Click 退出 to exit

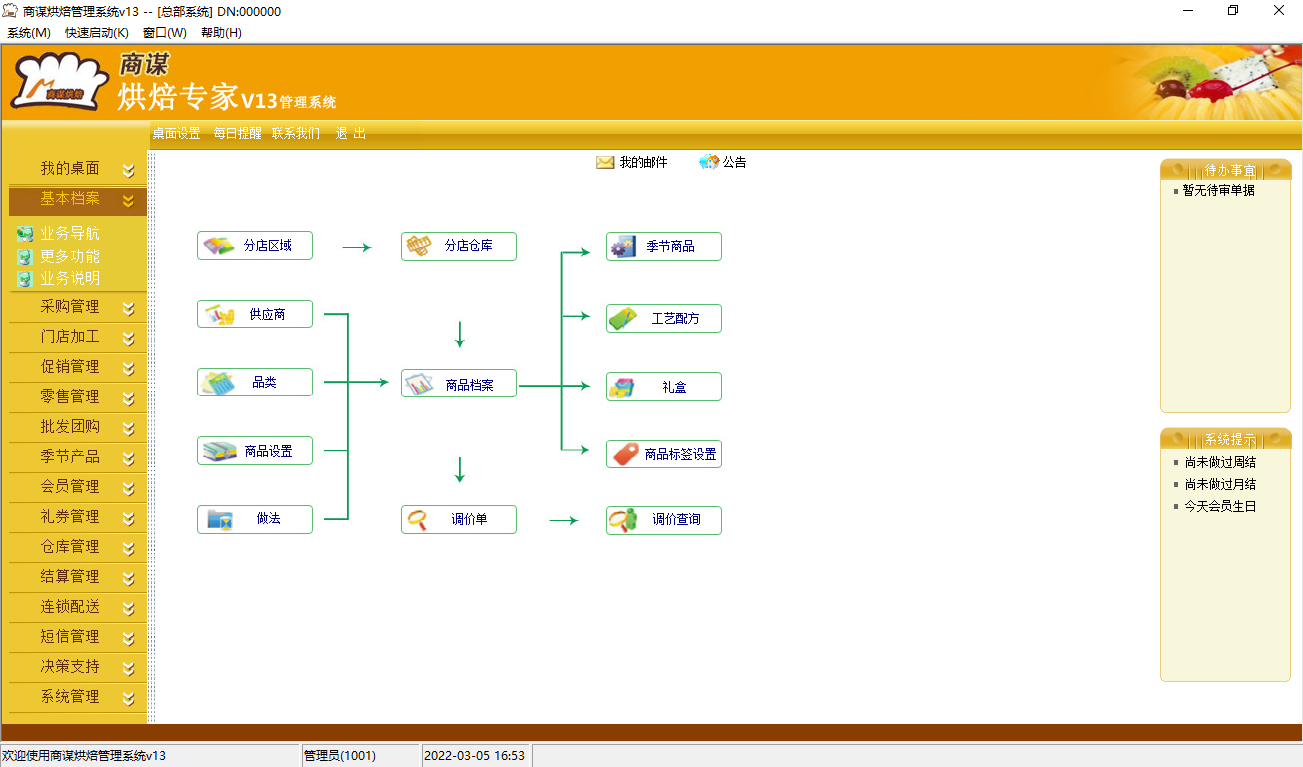tap(351, 133)
